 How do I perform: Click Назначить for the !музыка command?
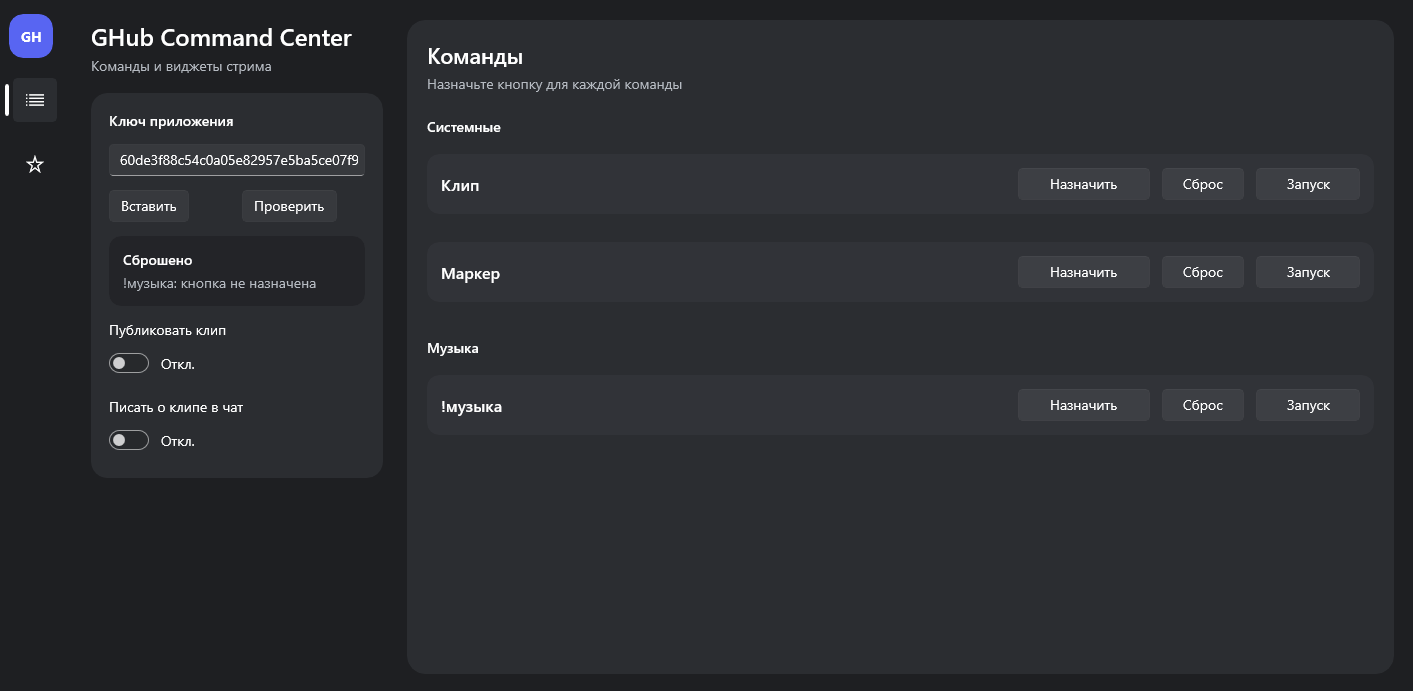click(x=1084, y=405)
